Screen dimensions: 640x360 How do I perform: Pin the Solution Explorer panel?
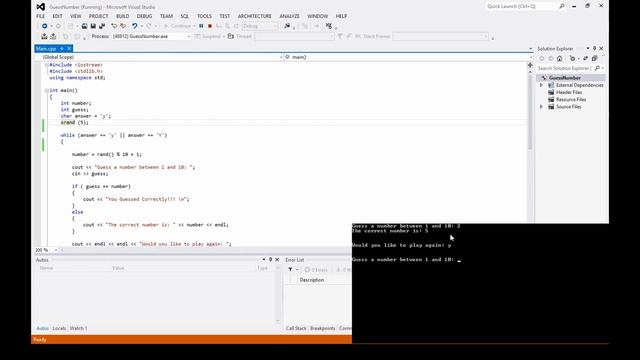coord(594,49)
